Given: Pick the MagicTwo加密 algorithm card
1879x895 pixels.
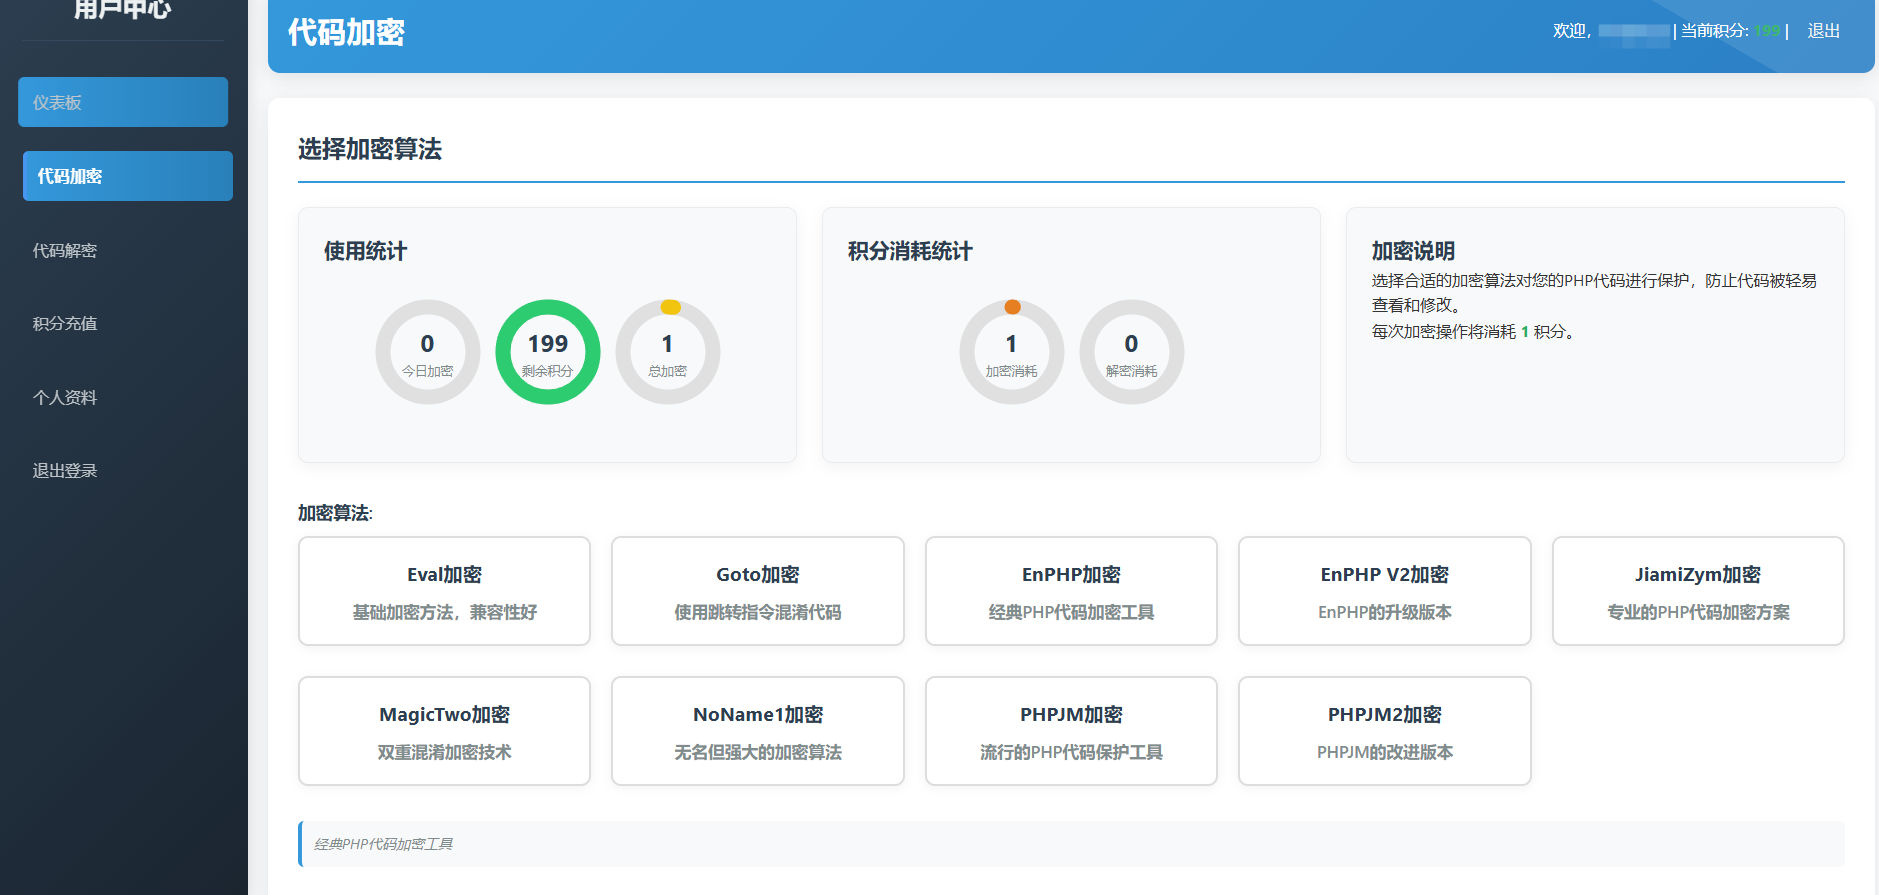Looking at the screenshot, I should point(444,731).
